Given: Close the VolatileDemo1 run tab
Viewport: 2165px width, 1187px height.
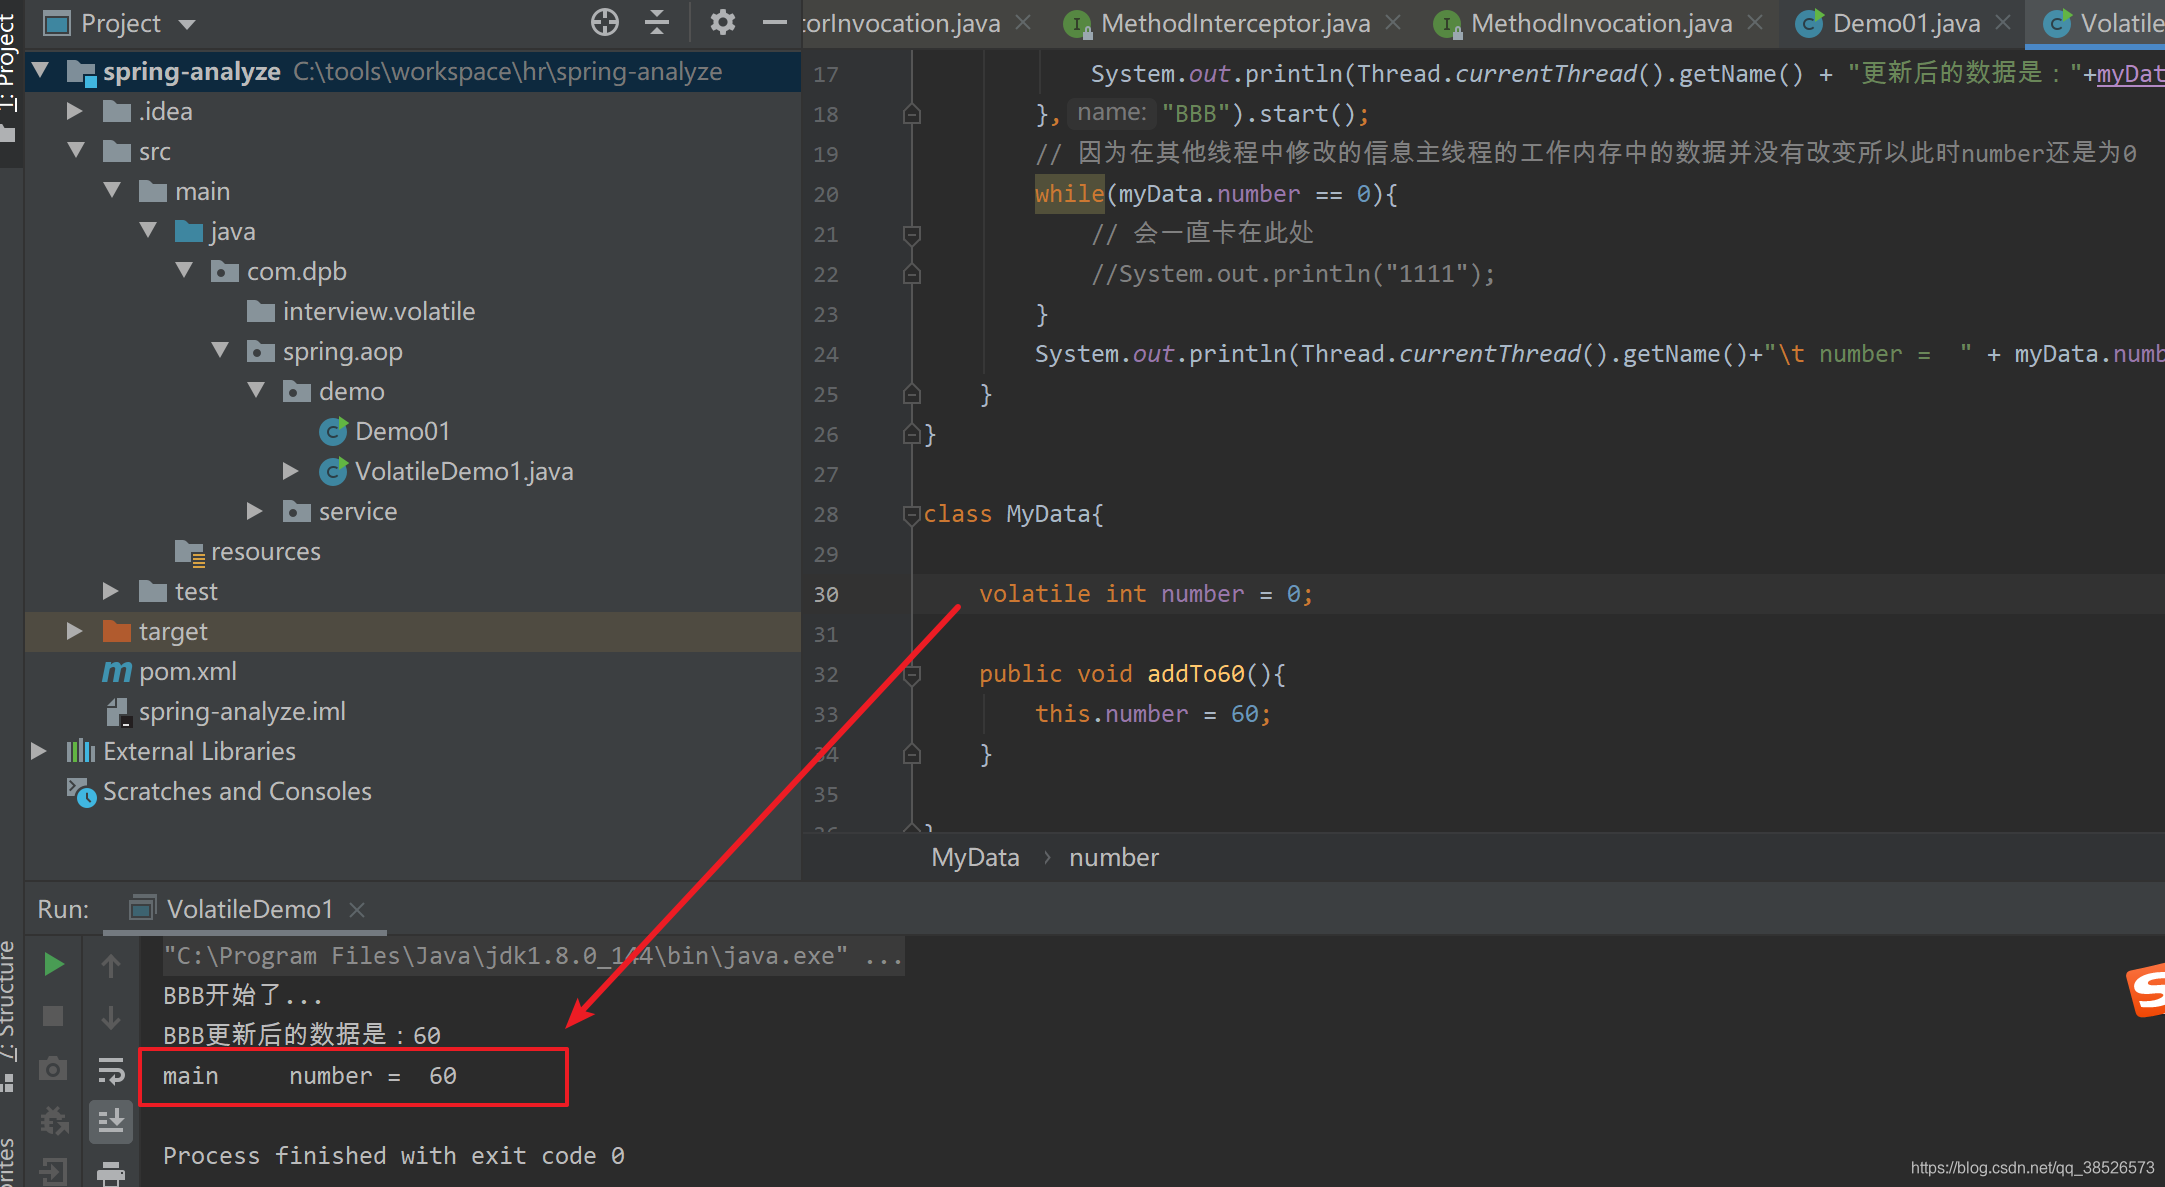Looking at the screenshot, I should tap(357, 910).
